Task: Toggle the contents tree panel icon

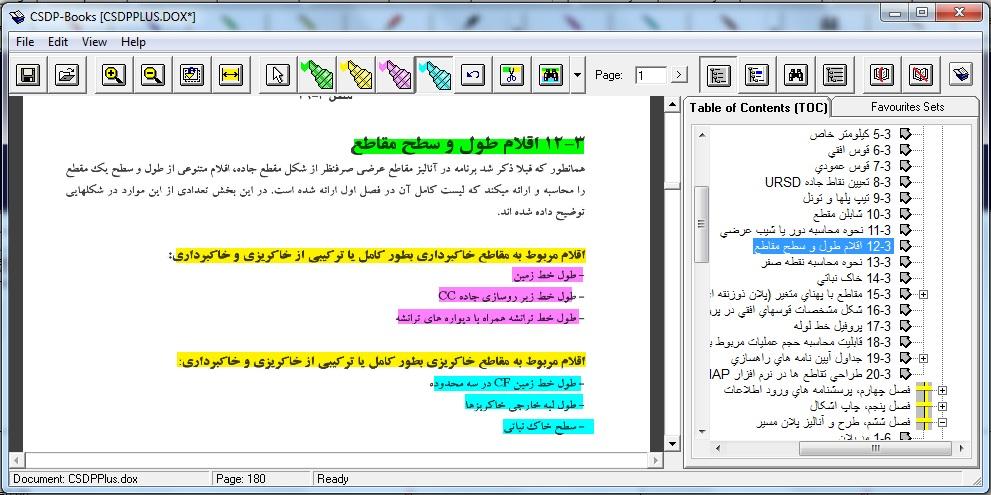Action: tap(718, 75)
